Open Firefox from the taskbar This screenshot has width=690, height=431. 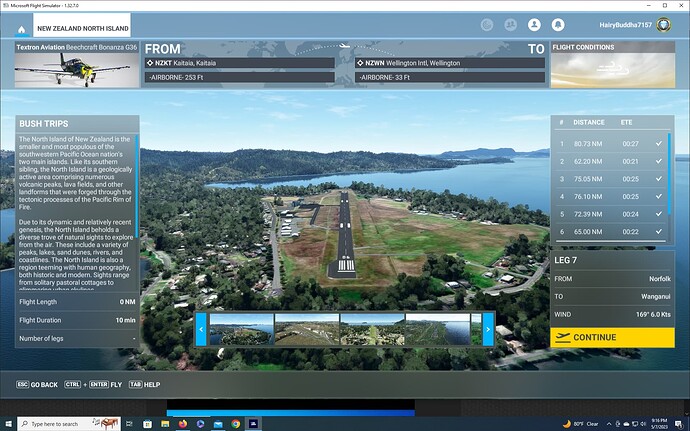pyautogui.click(x=183, y=424)
